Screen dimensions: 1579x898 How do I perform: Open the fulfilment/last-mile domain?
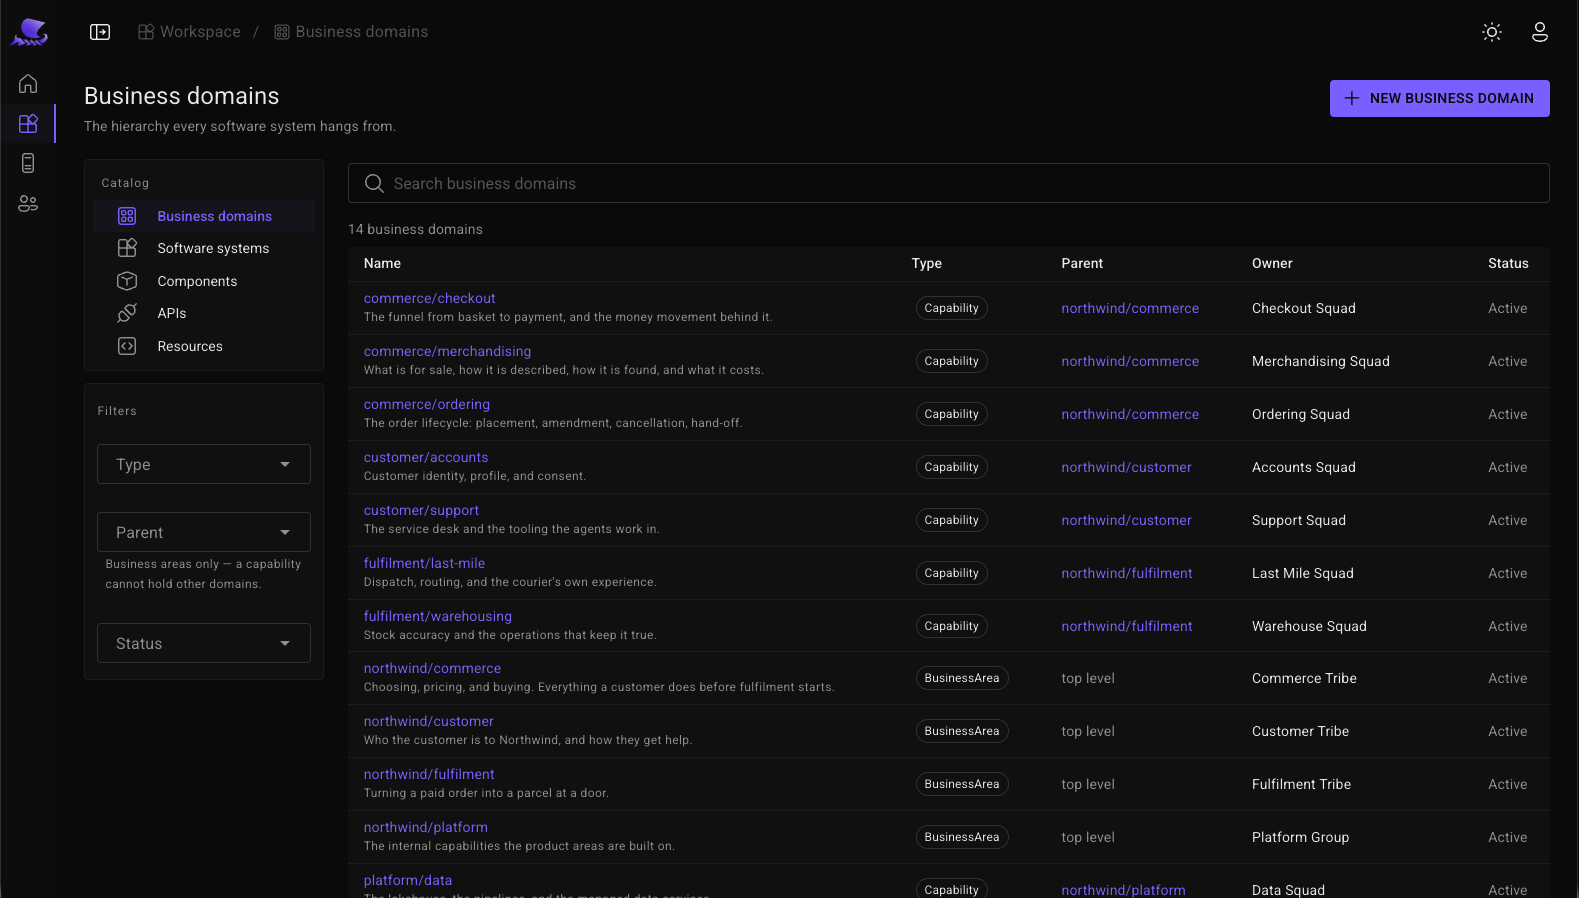tap(424, 563)
